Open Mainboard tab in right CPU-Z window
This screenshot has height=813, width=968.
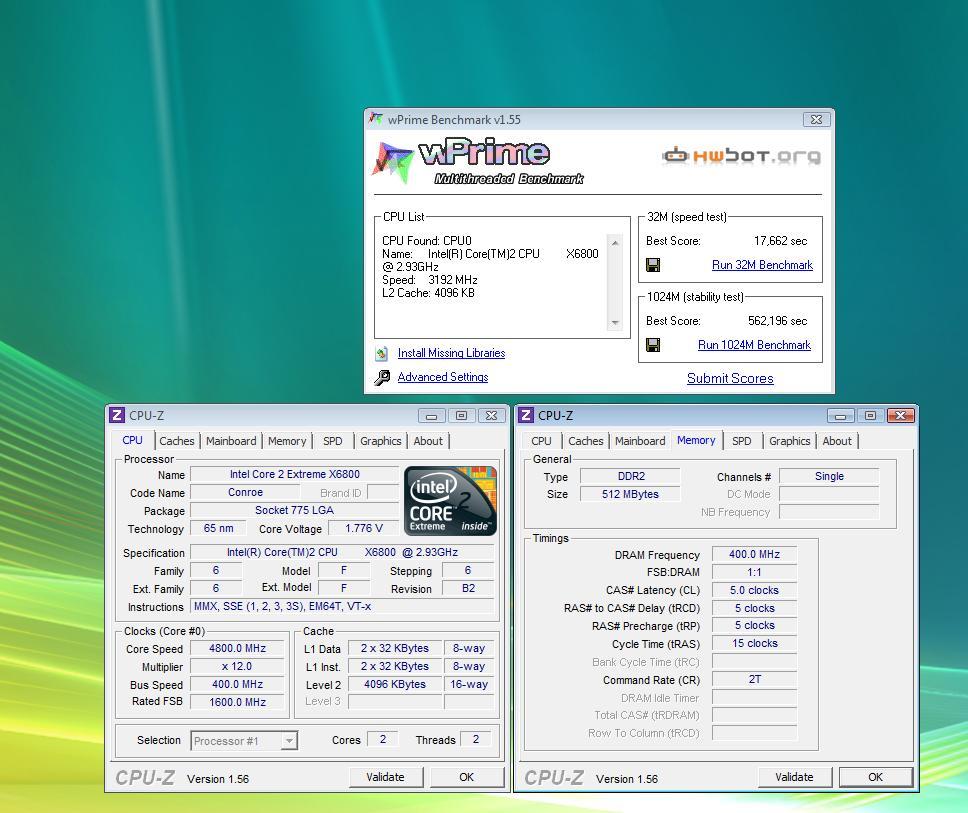point(640,441)
